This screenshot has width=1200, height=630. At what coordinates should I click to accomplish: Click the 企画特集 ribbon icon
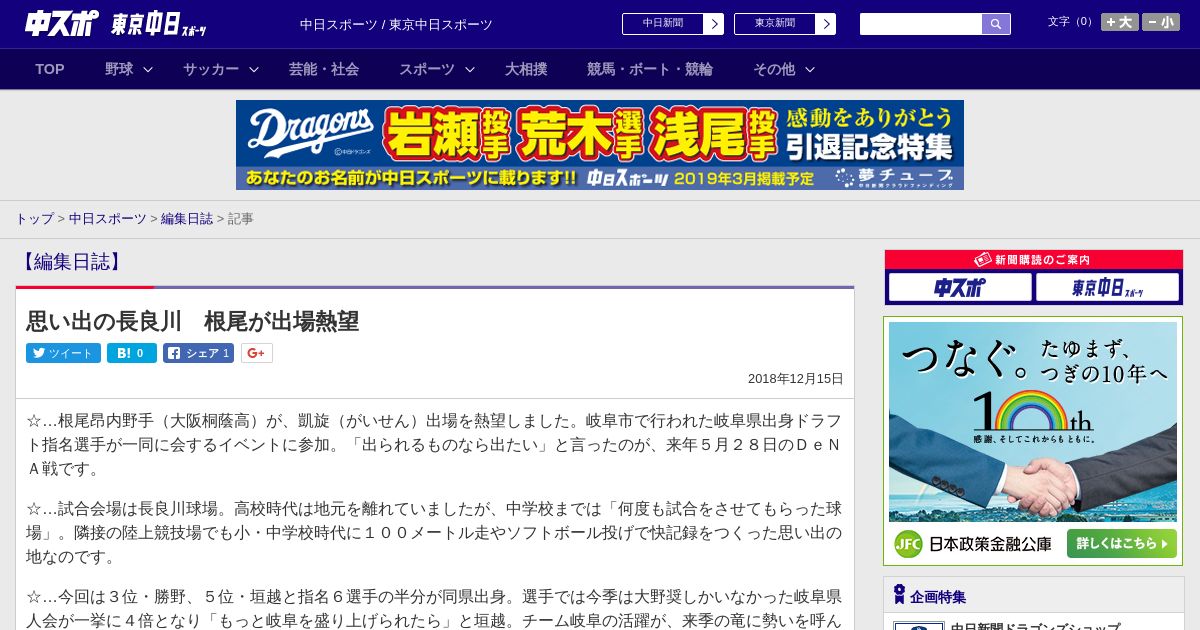[x=899, y=595]
